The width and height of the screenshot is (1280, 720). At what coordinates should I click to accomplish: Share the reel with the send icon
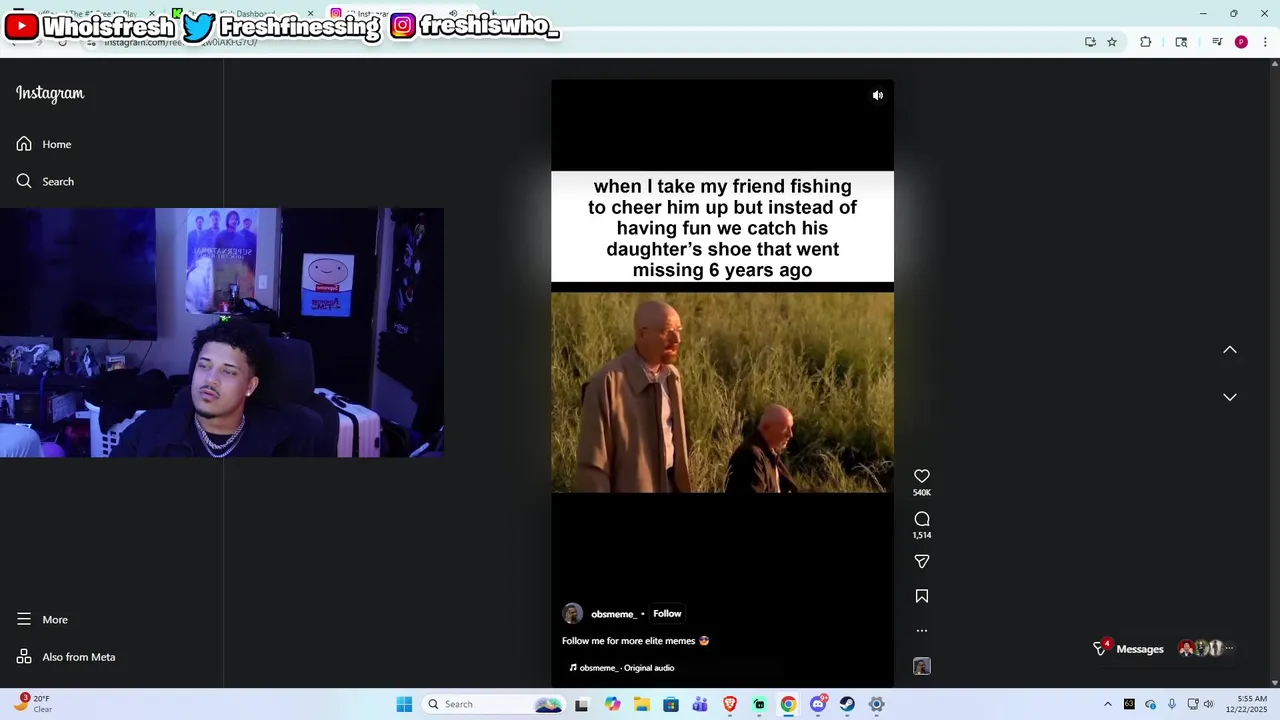[922, 562]
